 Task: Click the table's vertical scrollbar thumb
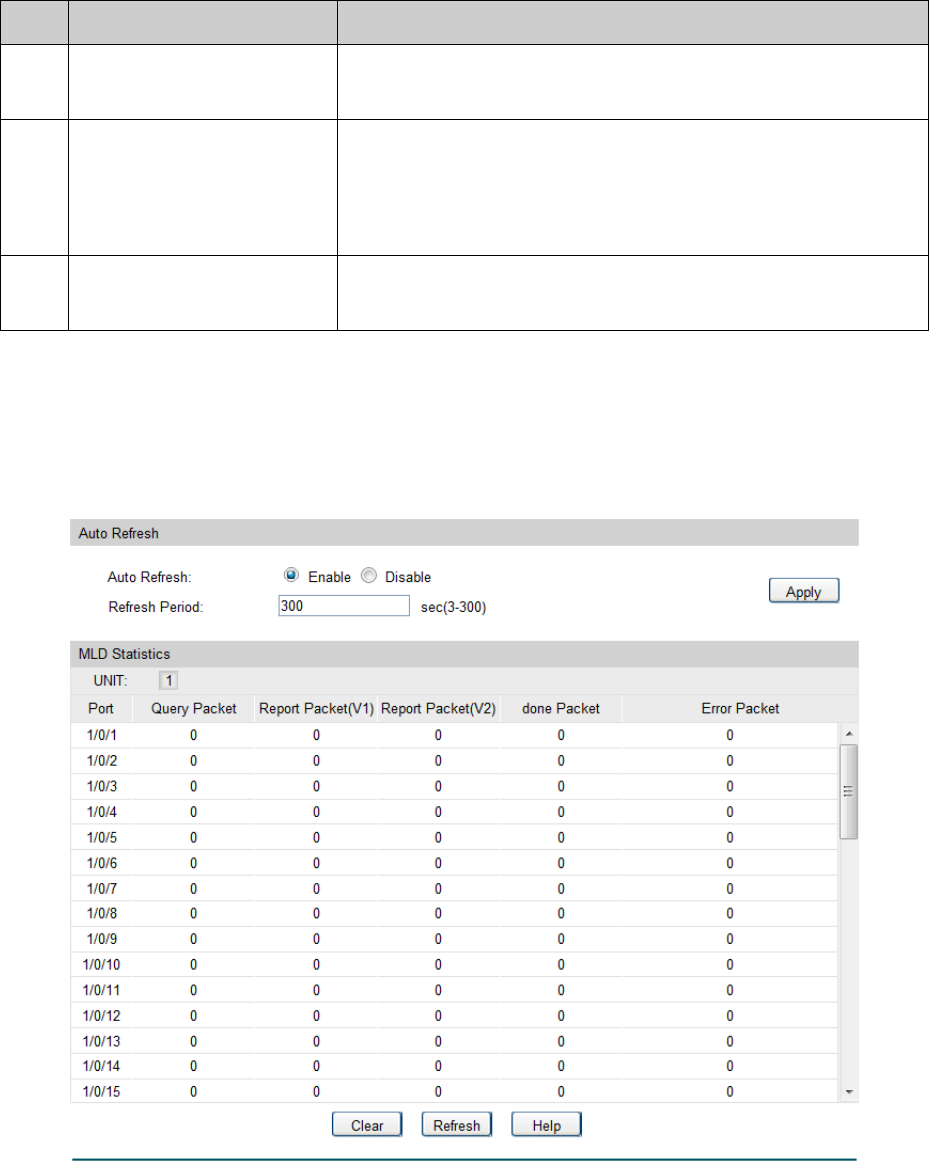coord(849,792)
